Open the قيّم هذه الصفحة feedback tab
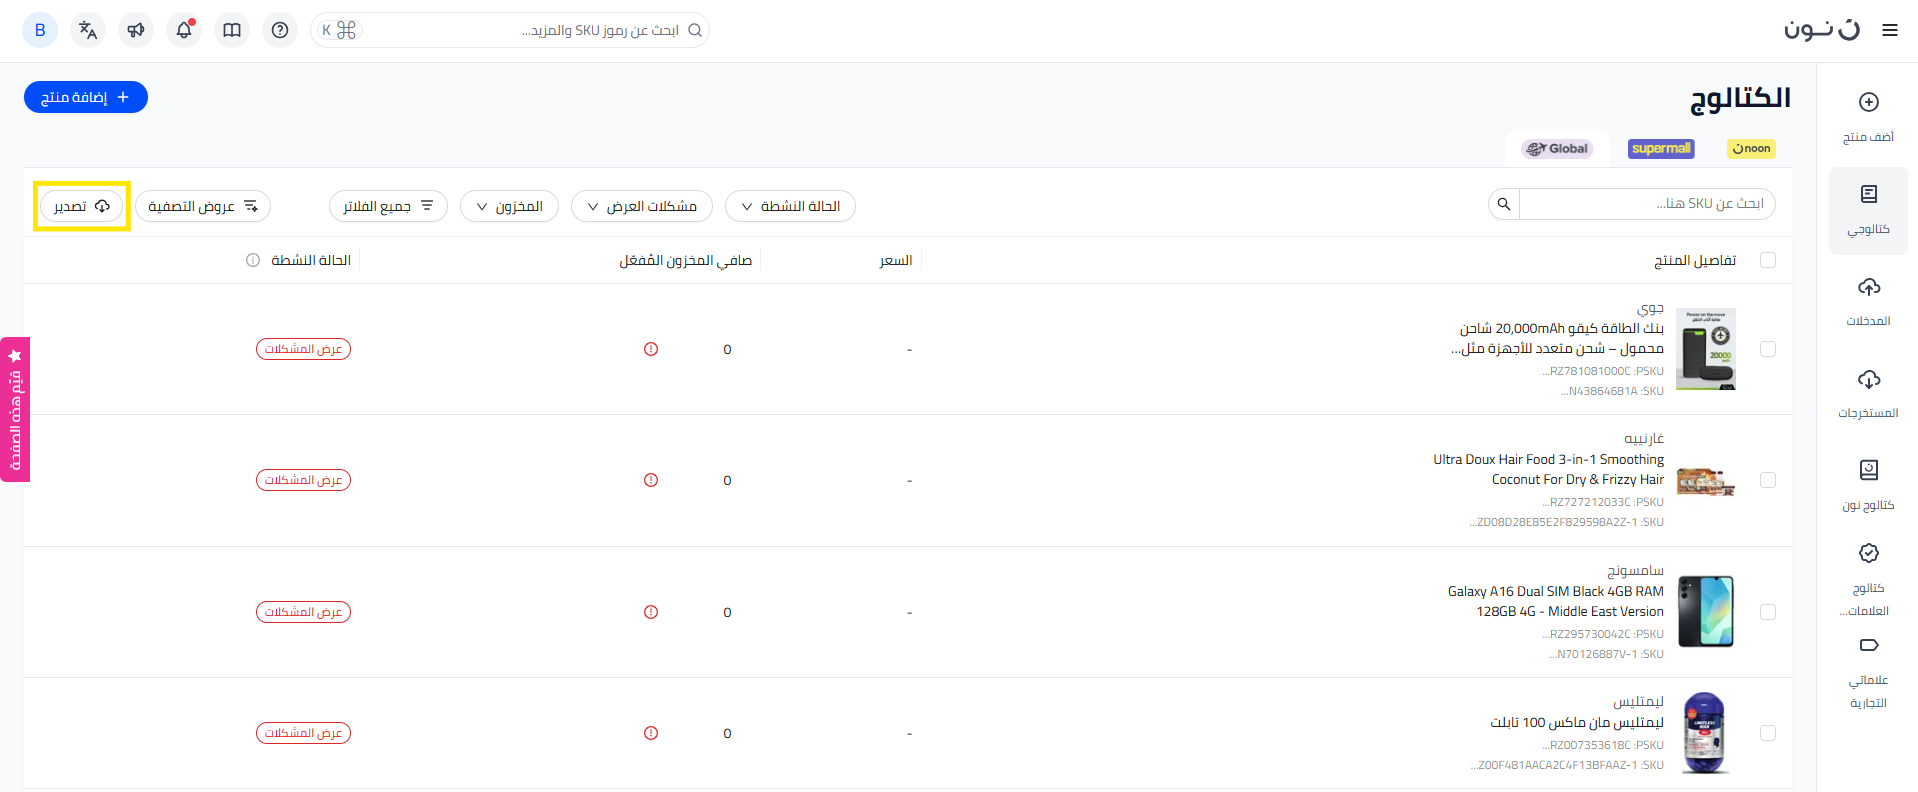Viewport: 1918px width, 792px height. (x=15, y=409)
